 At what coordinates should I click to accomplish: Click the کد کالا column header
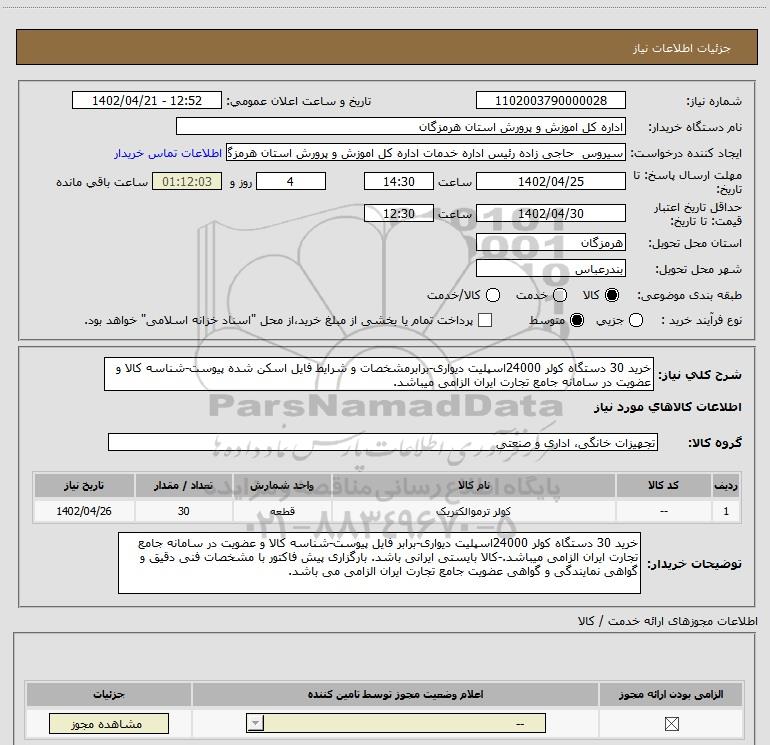click(x=663, y=485)
